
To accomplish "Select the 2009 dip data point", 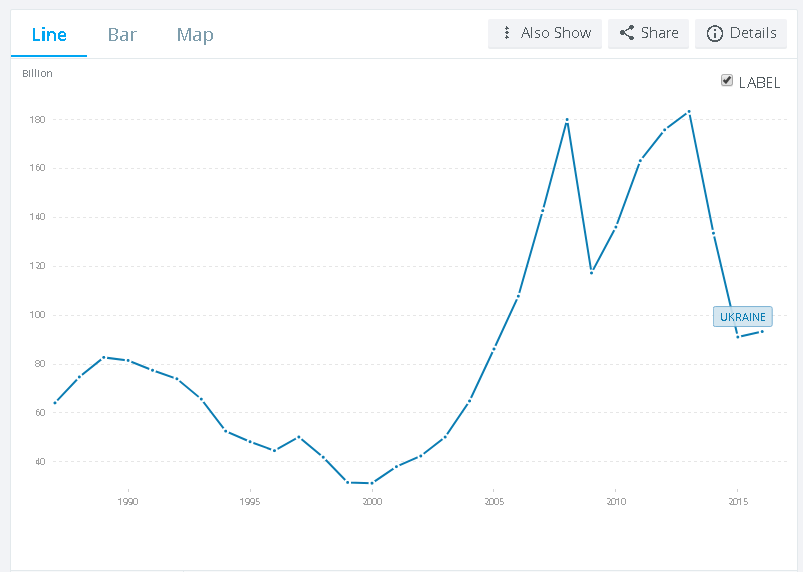I will 591,272.
